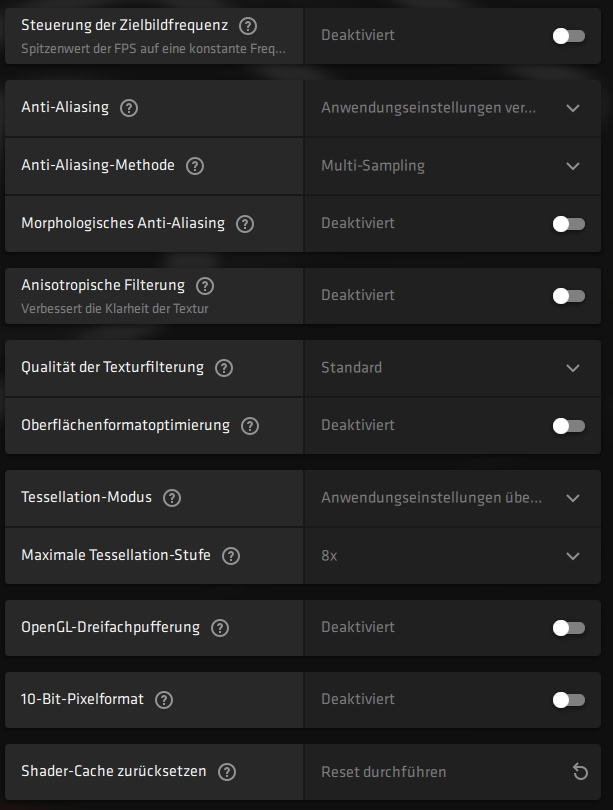Enable OpenGL-Dreifachpufferung switch
The width and height of the screenshot is (613, 810).
click(x=568, y=628)
